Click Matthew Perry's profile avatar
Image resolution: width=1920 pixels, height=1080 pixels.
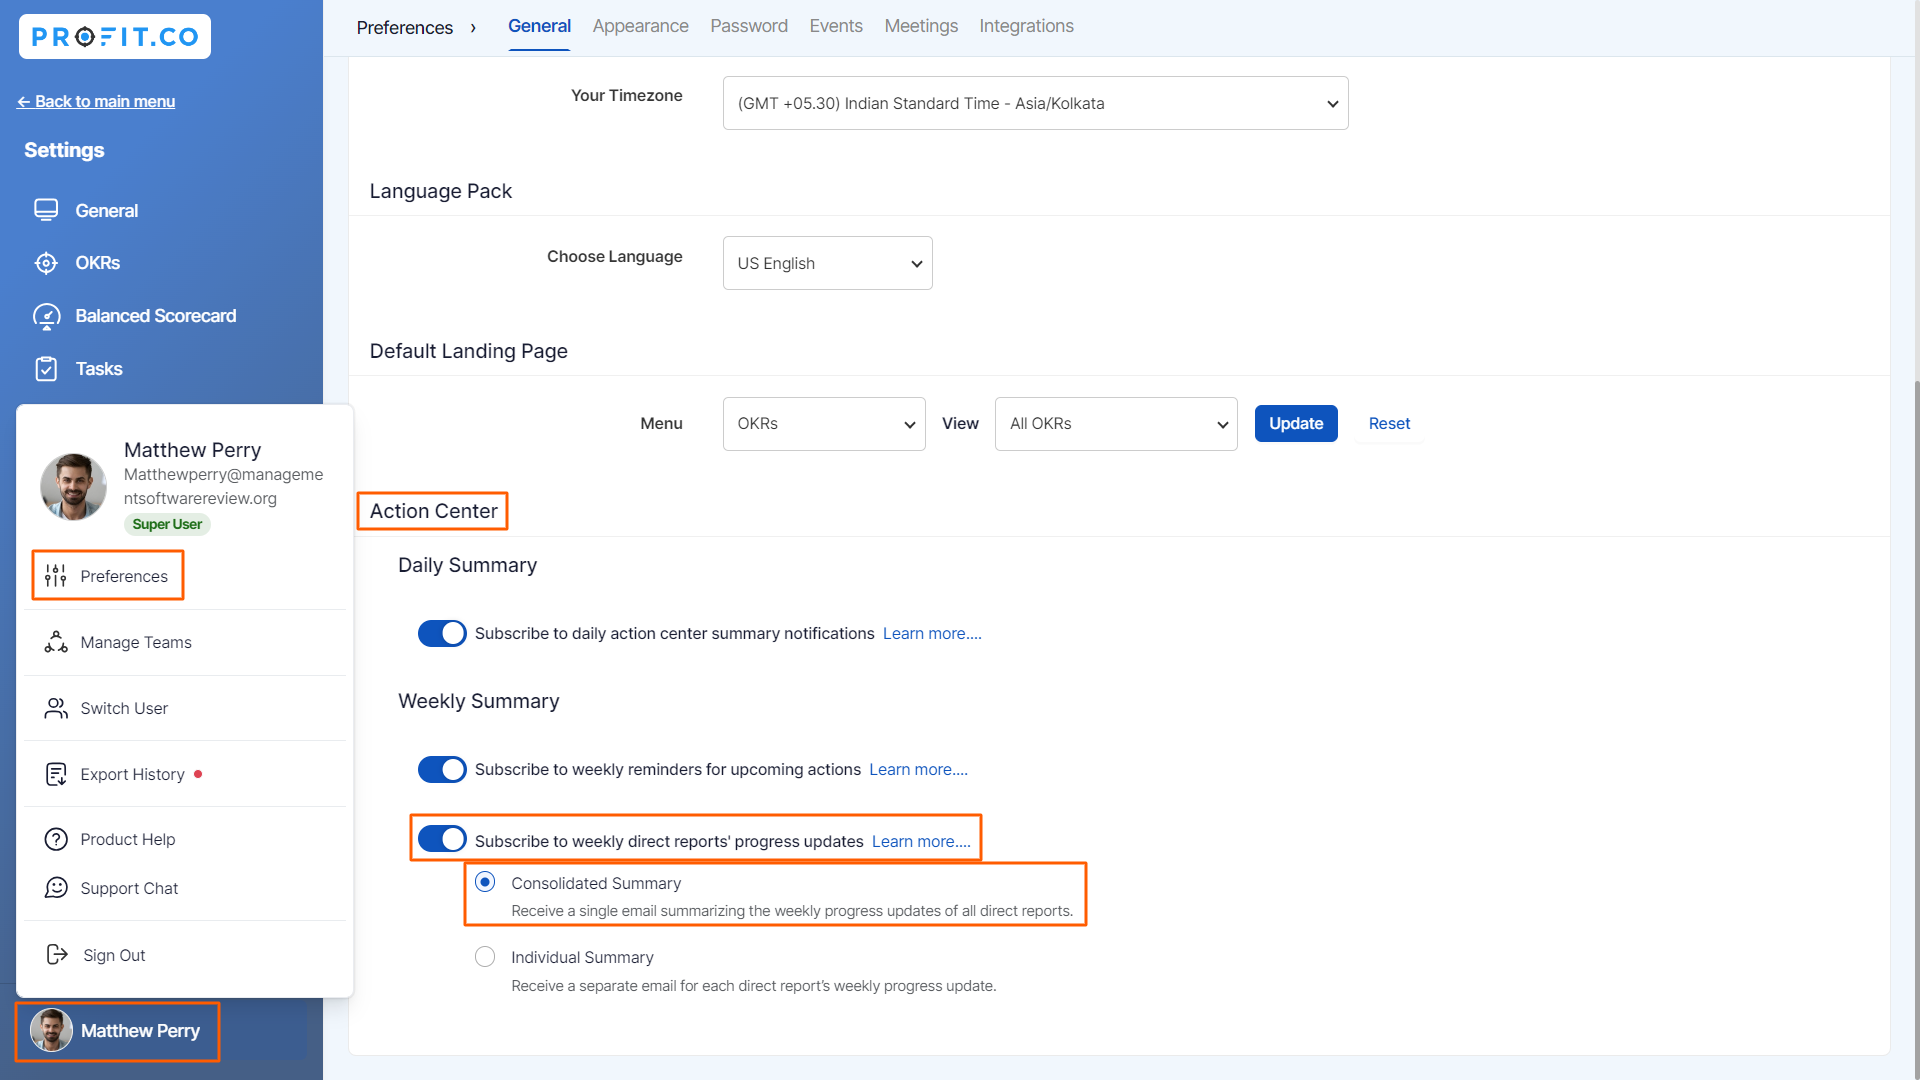[72, 487]
